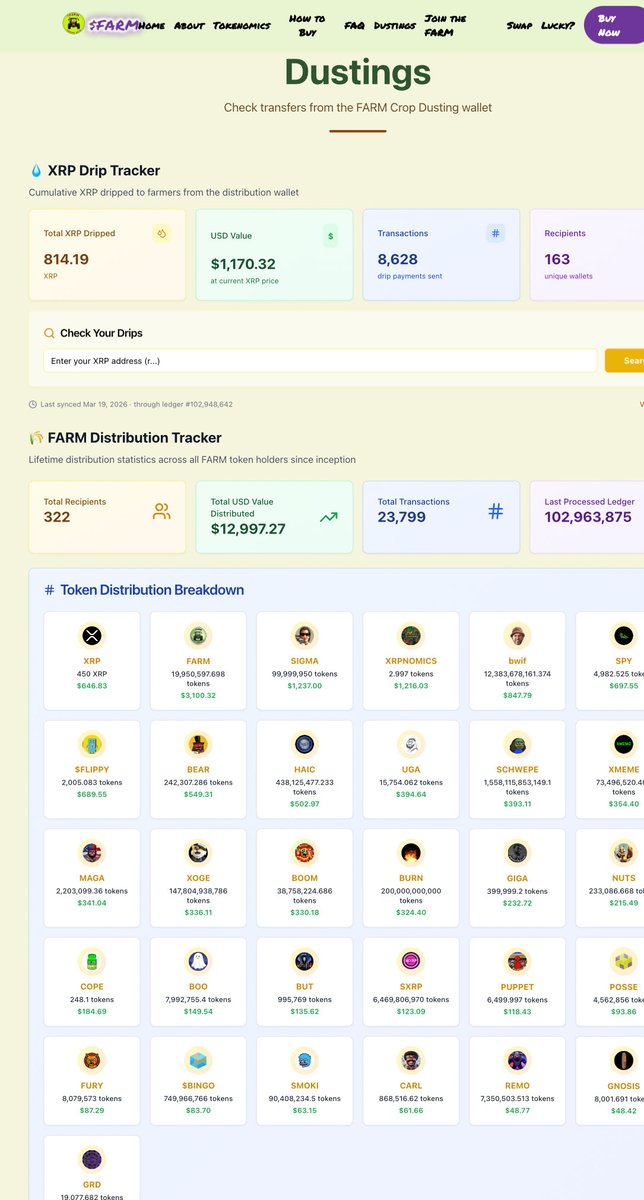Screen dimensions: 644x1200
Task: Select the BUT token logo
Action: point(304,961)
